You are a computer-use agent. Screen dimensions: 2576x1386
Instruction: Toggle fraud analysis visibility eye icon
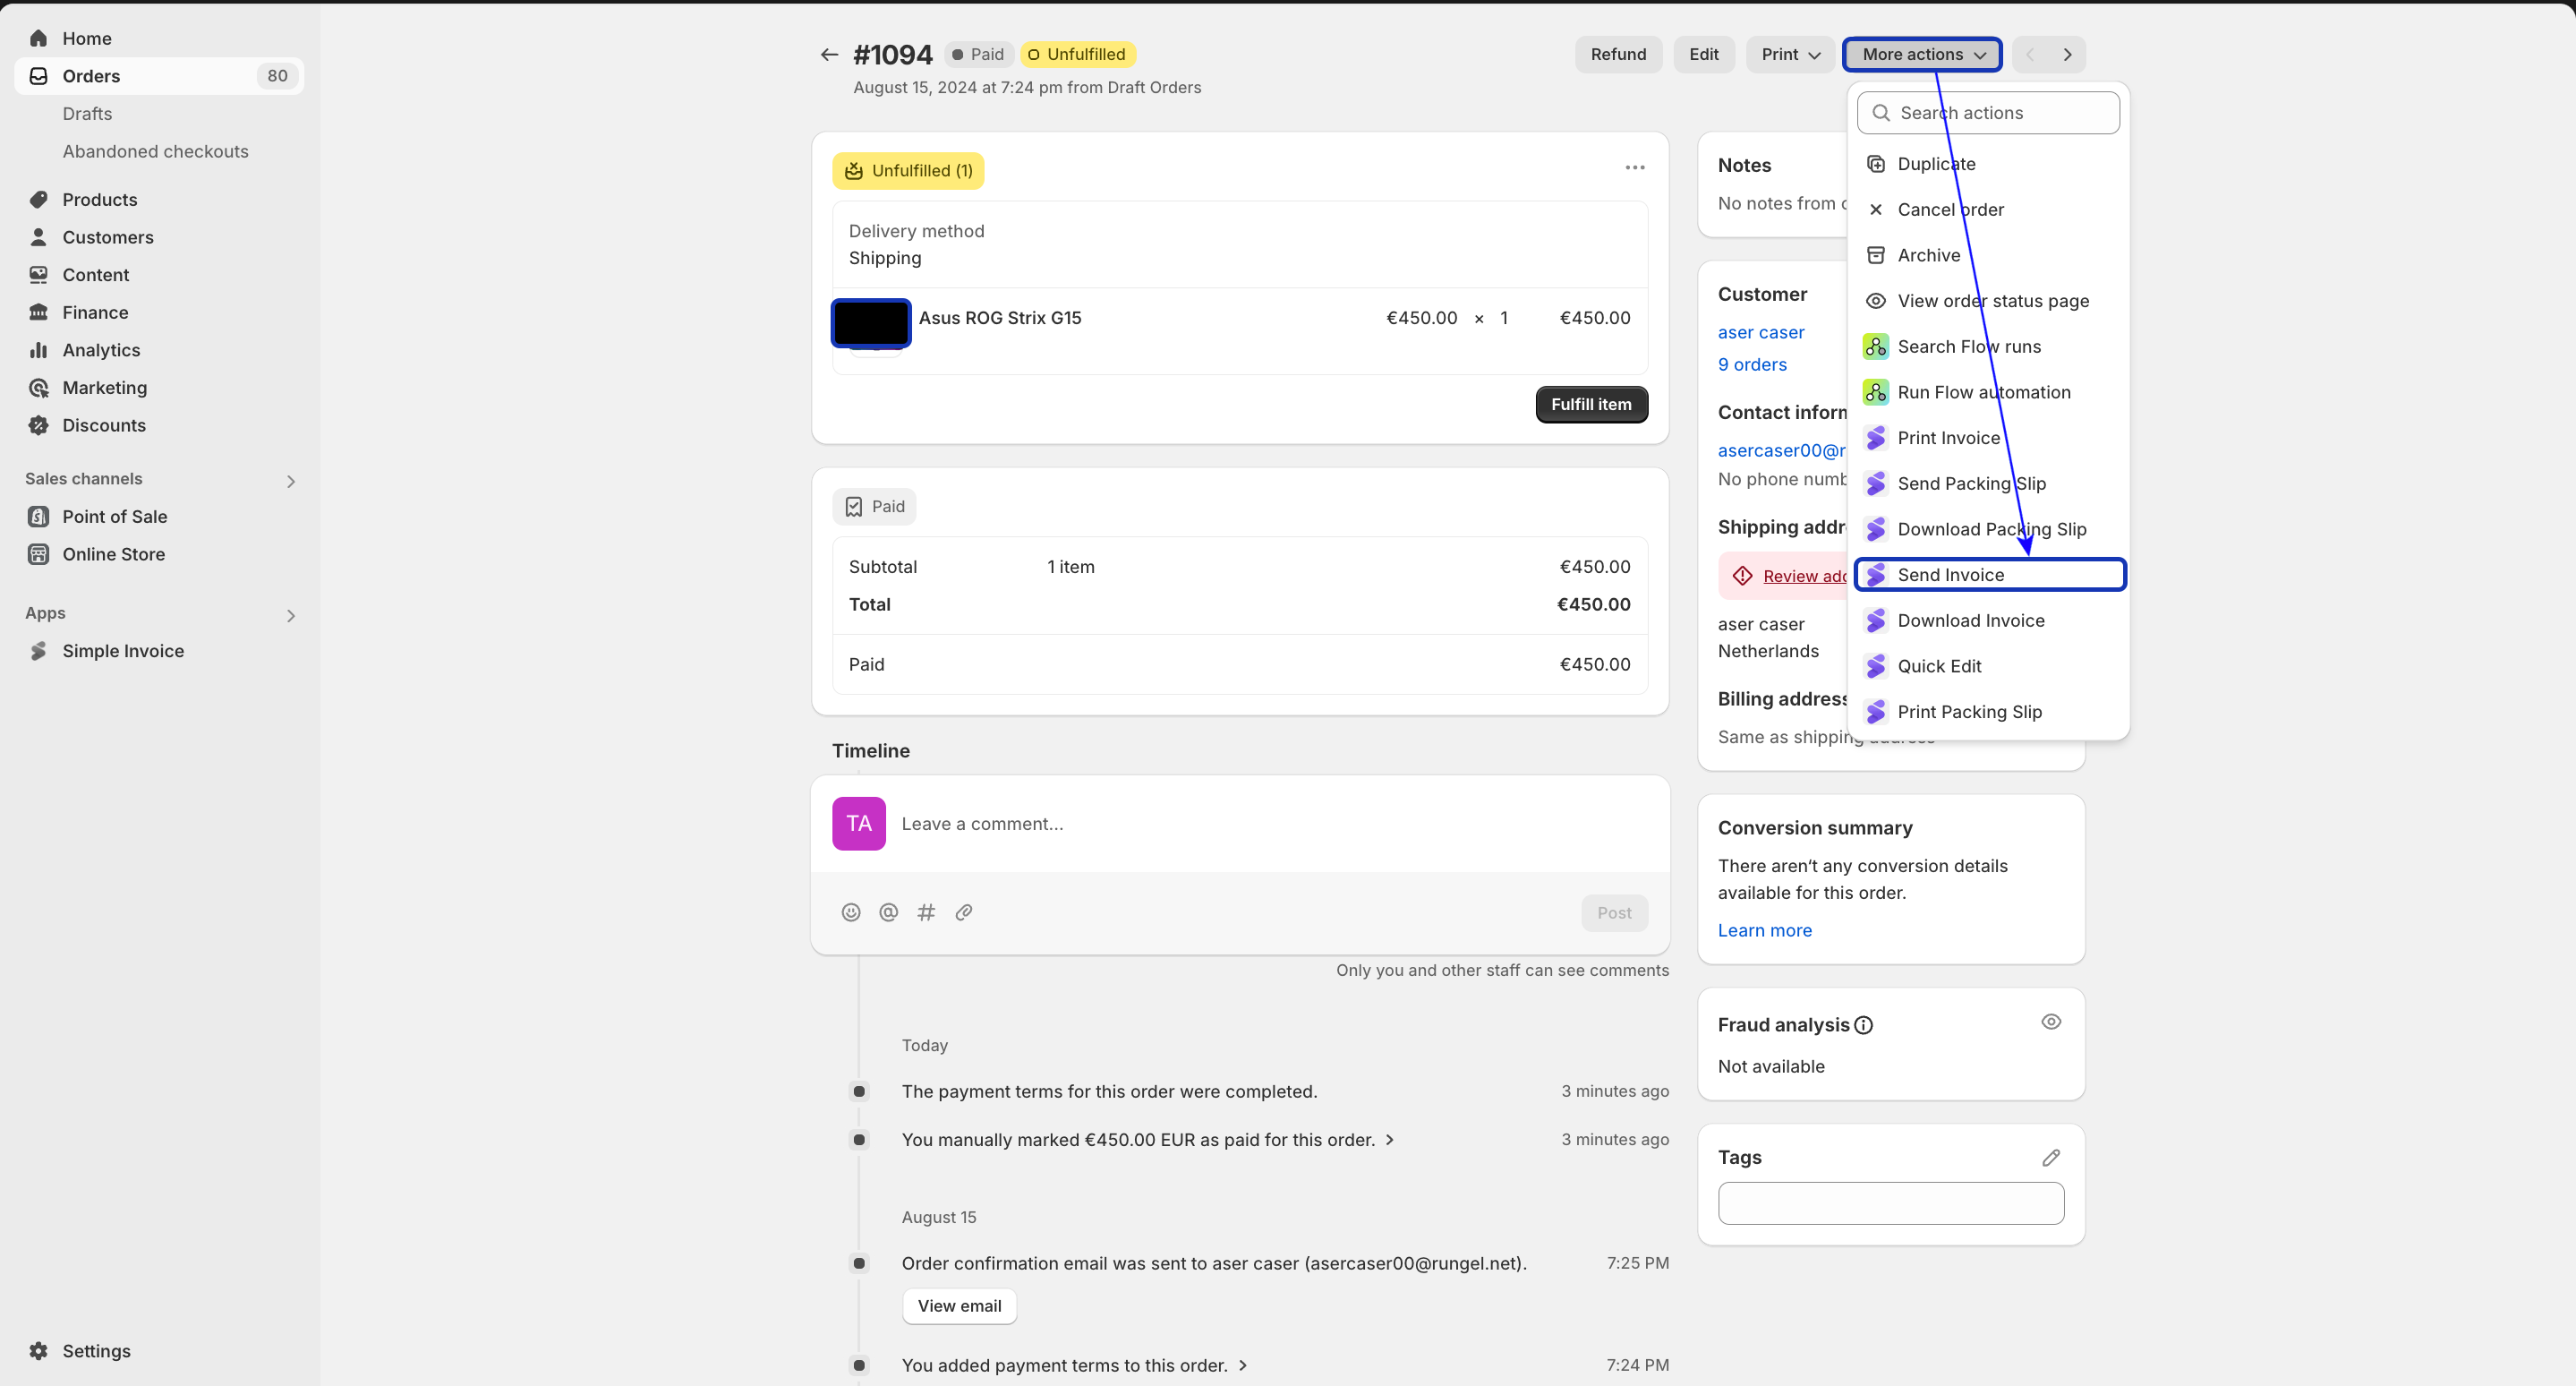(2050, 1022)
